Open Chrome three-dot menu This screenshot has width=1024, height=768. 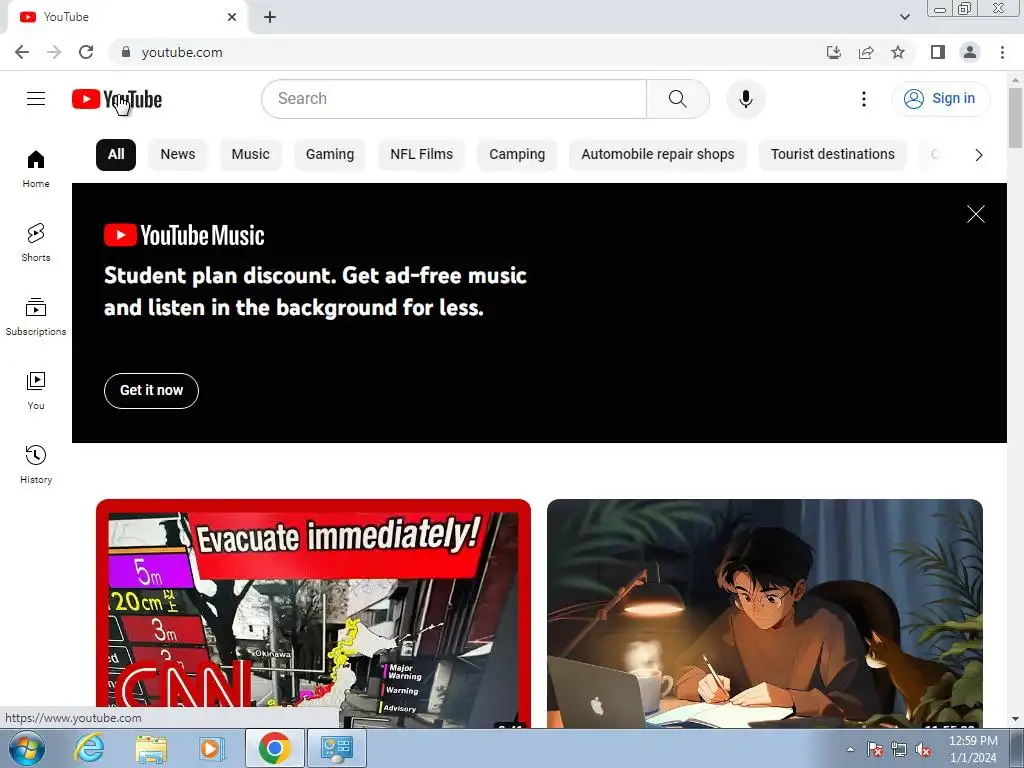[x=1002, y=52]
